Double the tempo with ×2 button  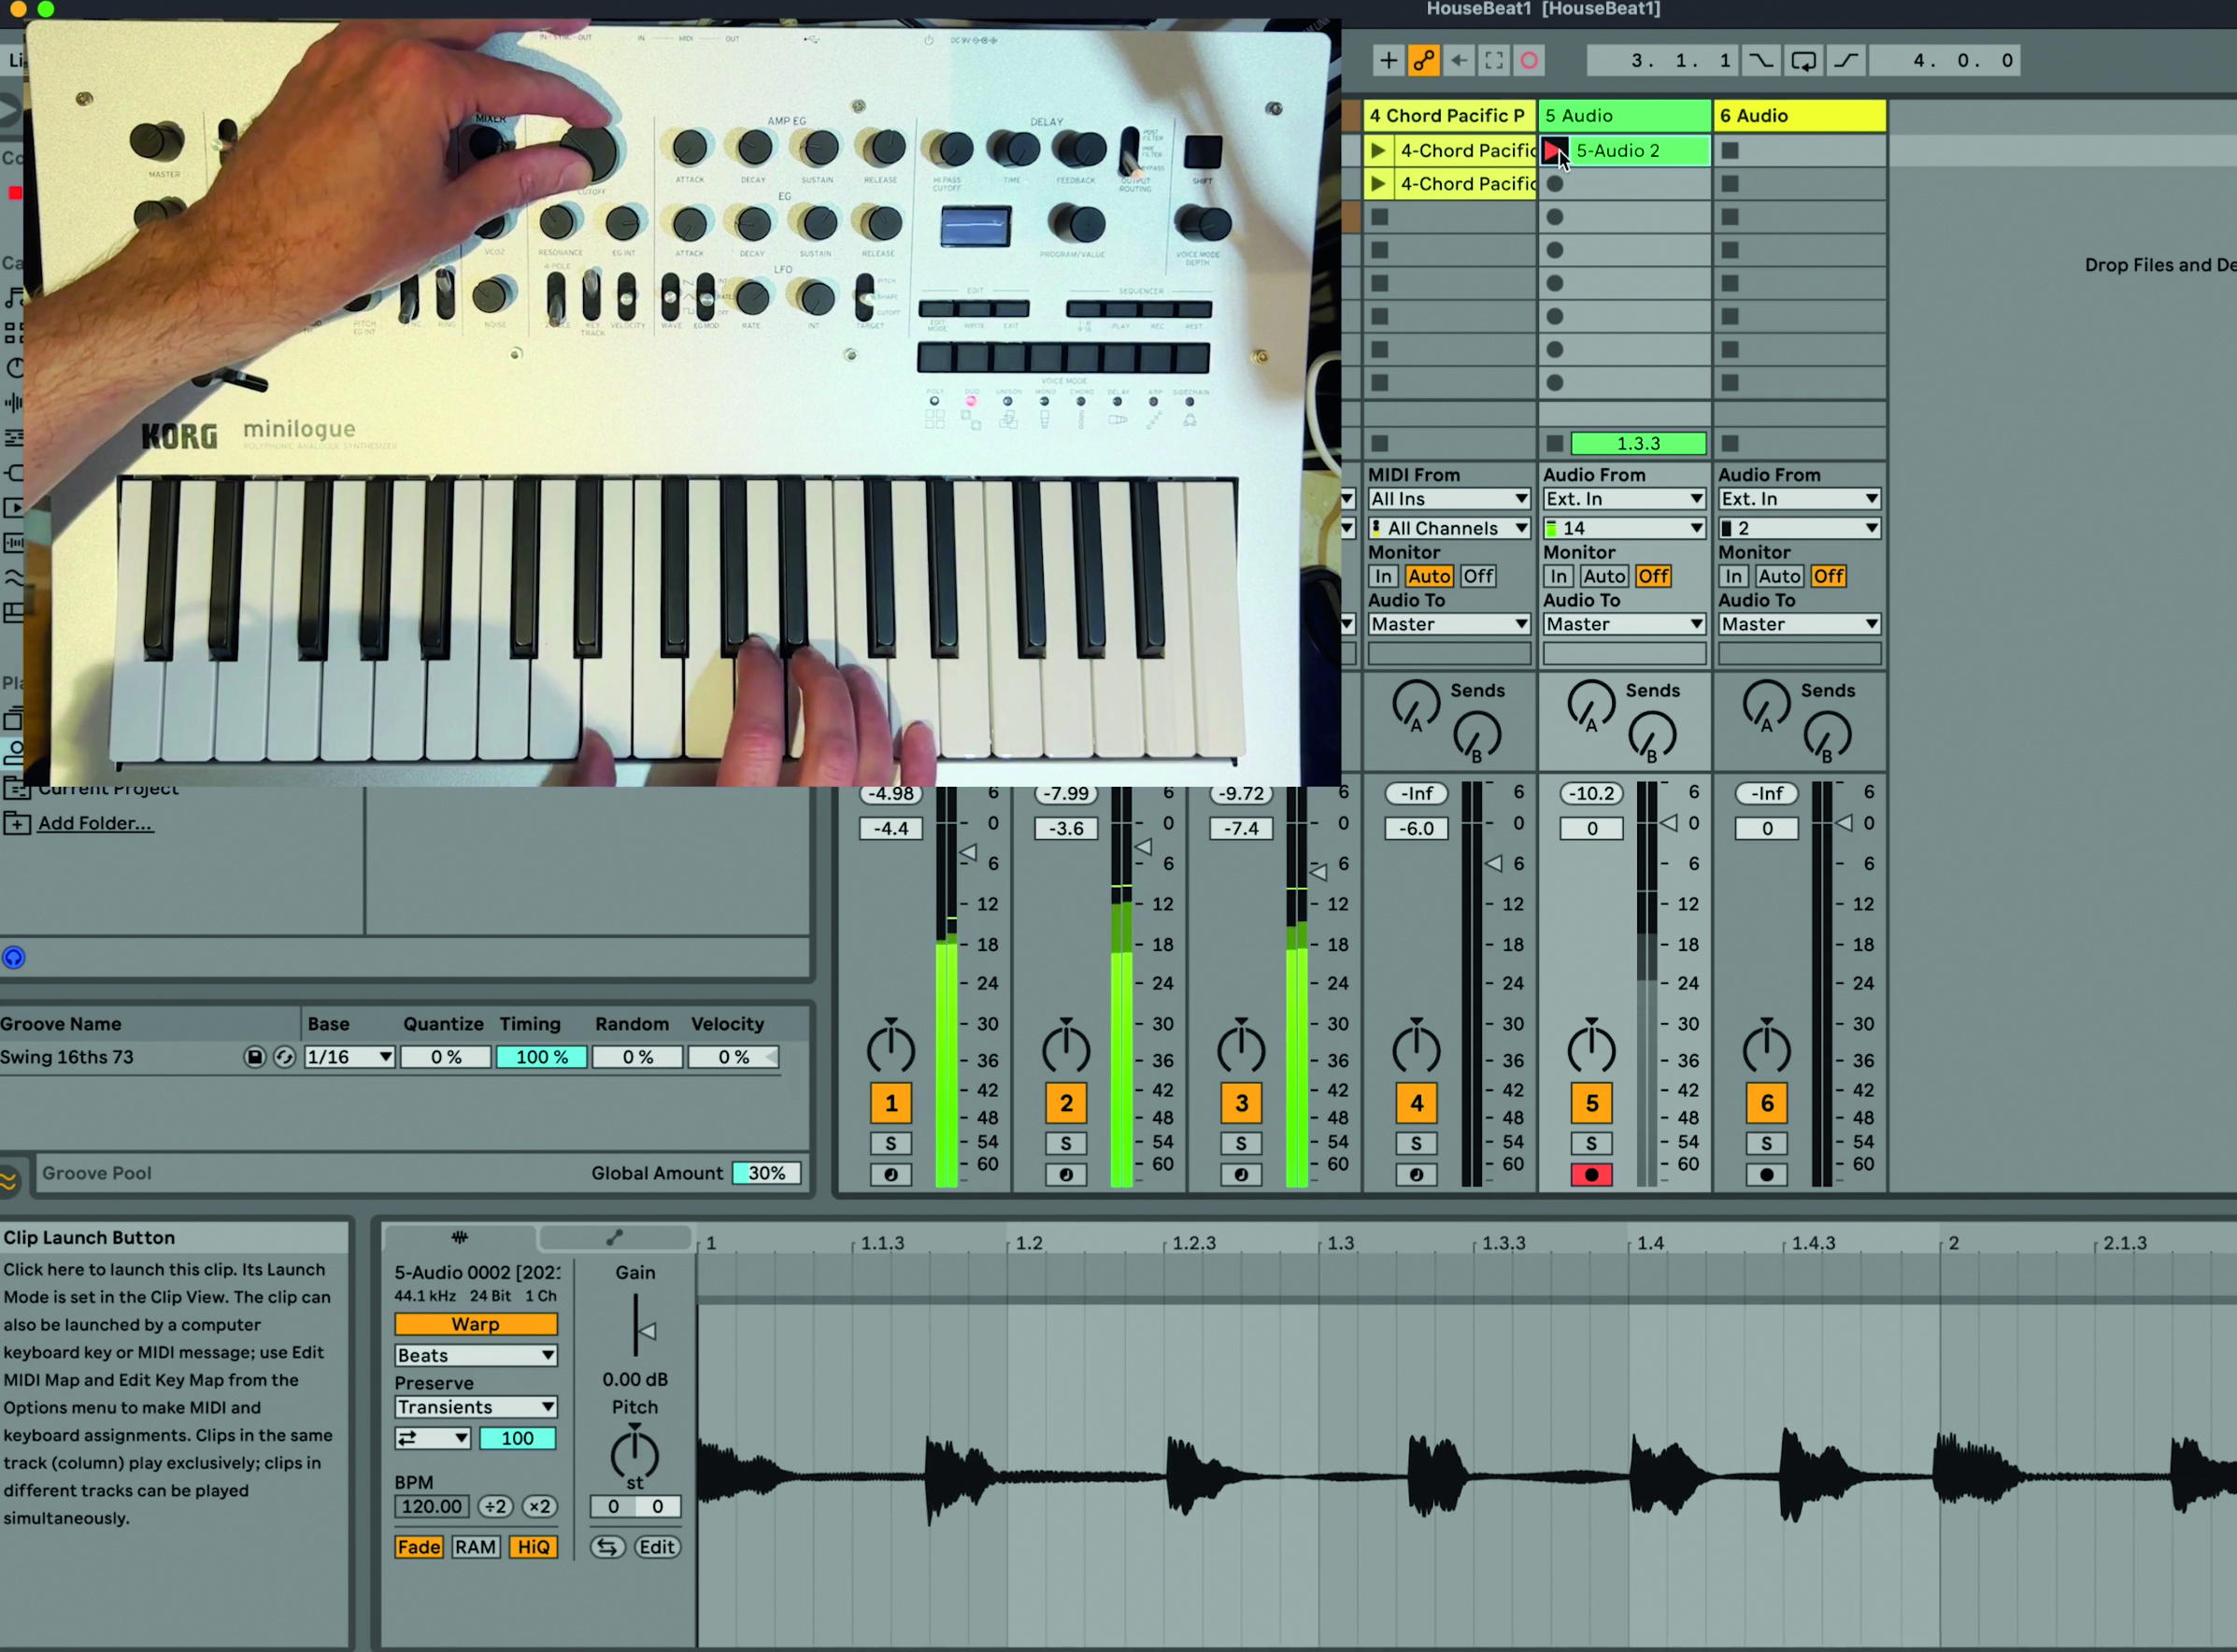point(539,1507)
